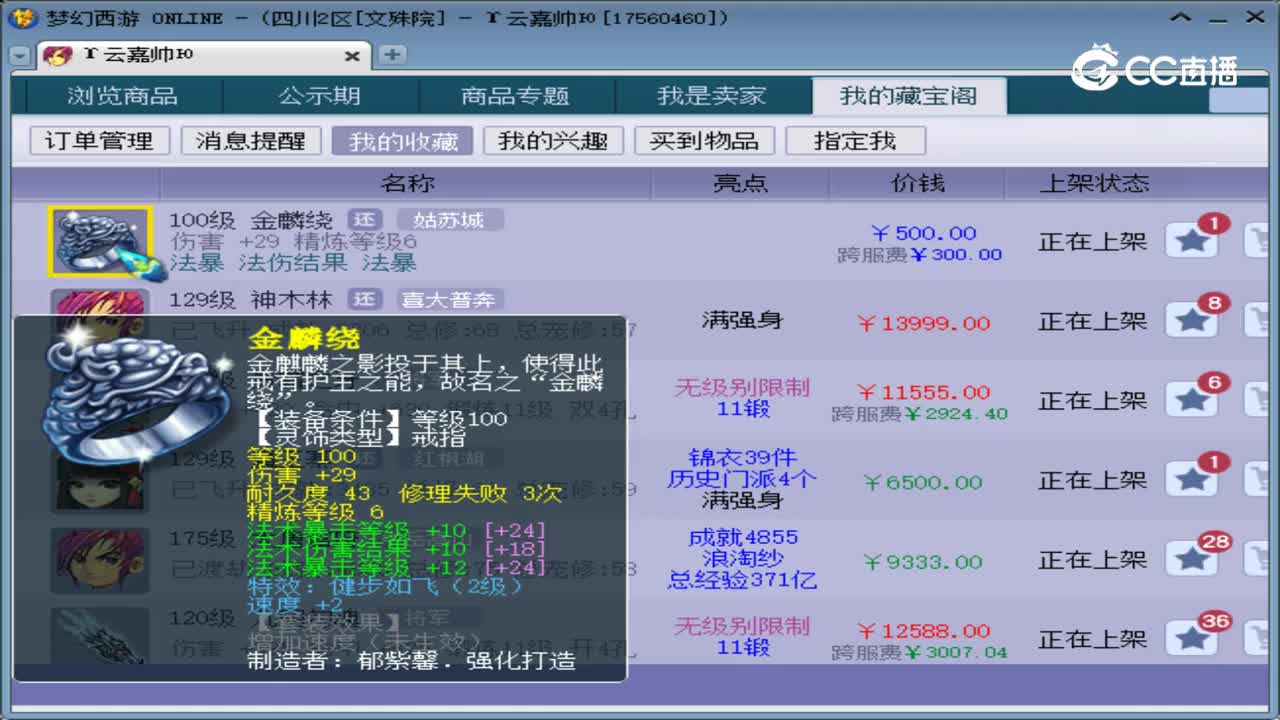
Task: Close the 云嘉帅 window tab
Action: 352,56
